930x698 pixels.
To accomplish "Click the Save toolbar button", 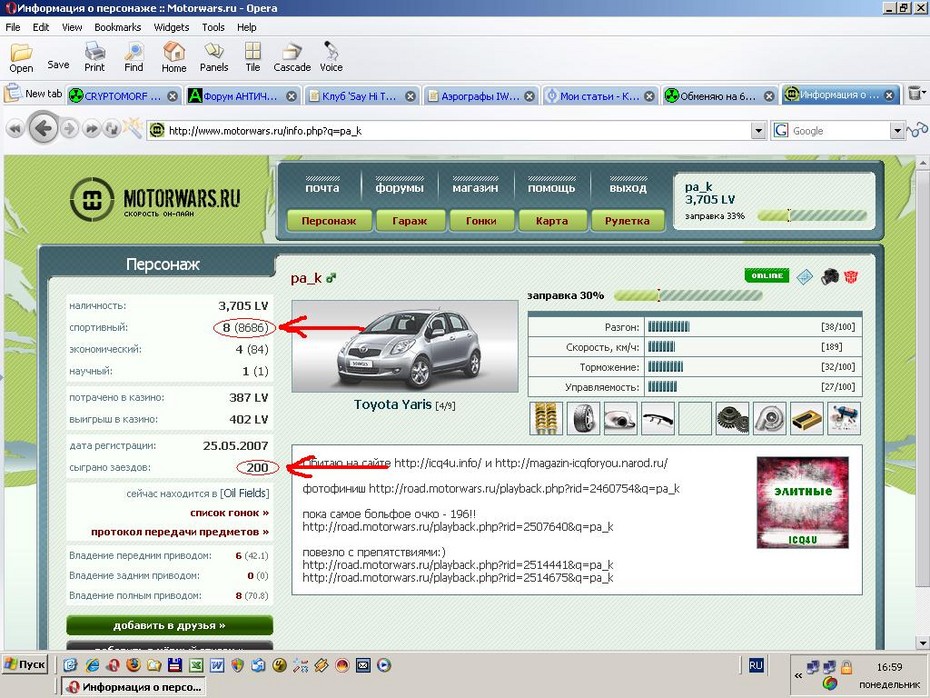I will coord(58,65).
